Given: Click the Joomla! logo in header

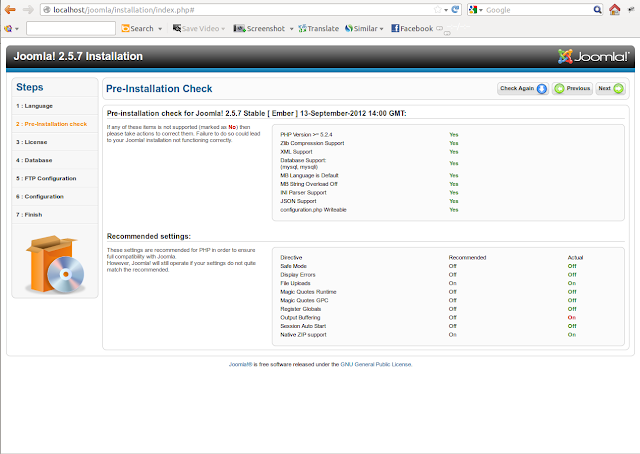Looking at the screenshot, I should pos(593,56).
